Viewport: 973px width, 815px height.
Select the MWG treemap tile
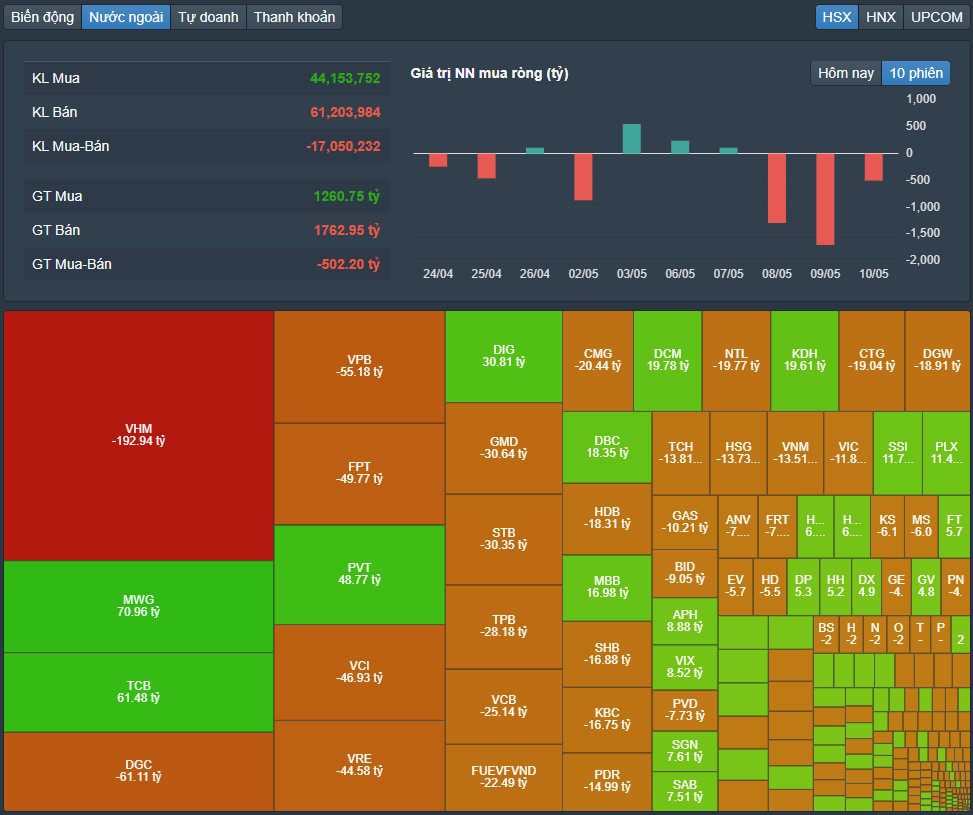click(138, 606)
